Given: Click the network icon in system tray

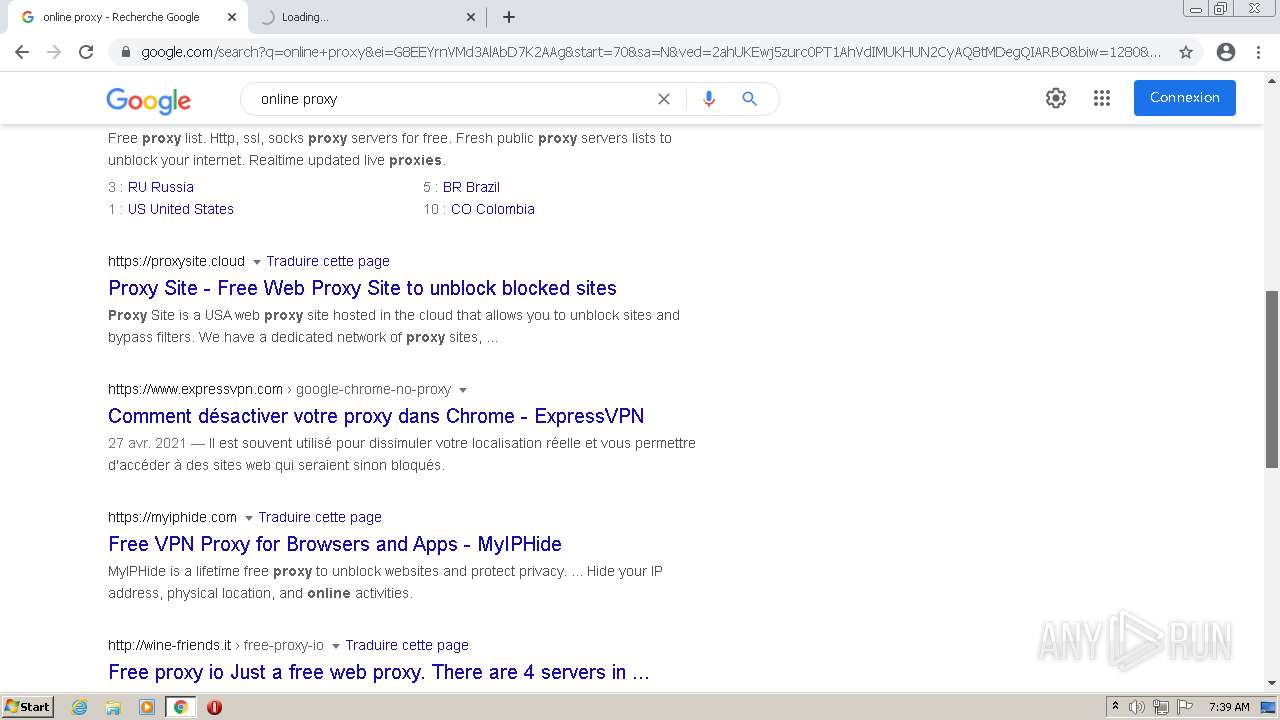Looking at the screenshot, I should coord(1161,707).
